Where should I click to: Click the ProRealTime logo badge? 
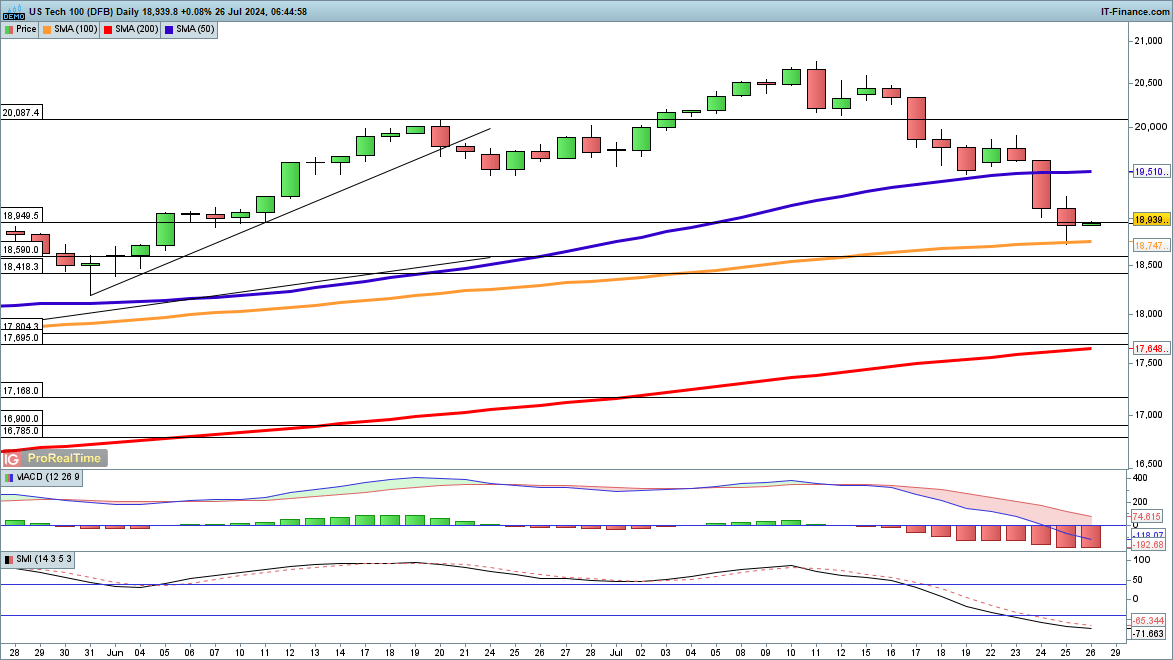click(55, 458)
